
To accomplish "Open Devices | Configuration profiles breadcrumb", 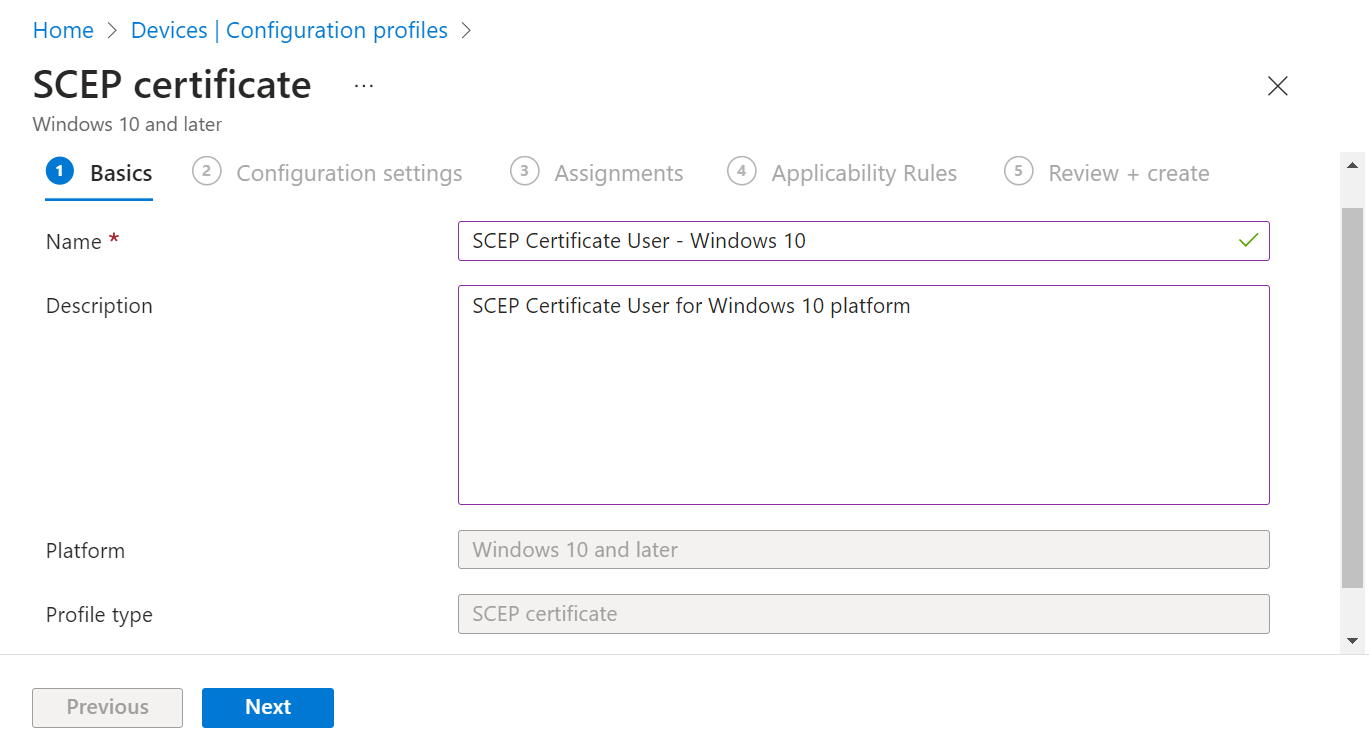I will (289, 30).
